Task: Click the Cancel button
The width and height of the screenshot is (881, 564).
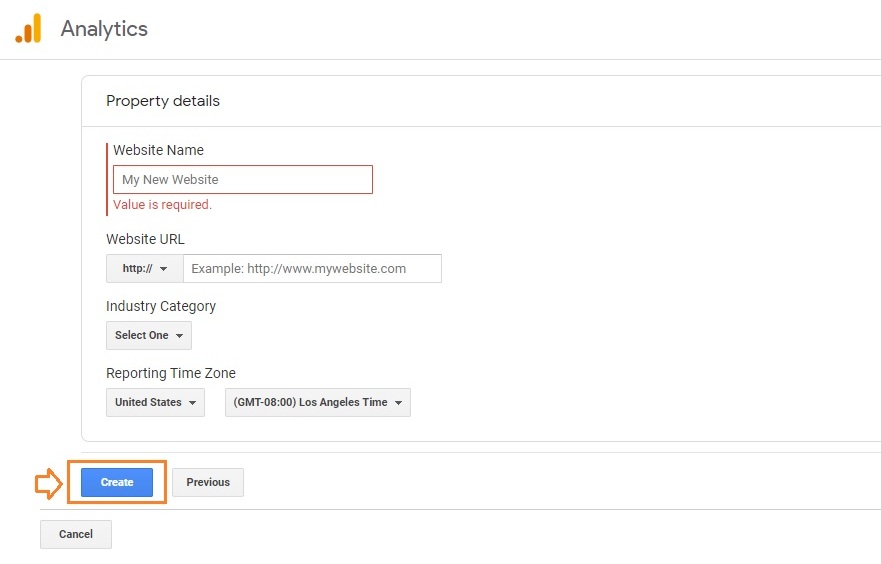Action: point(76,535)
